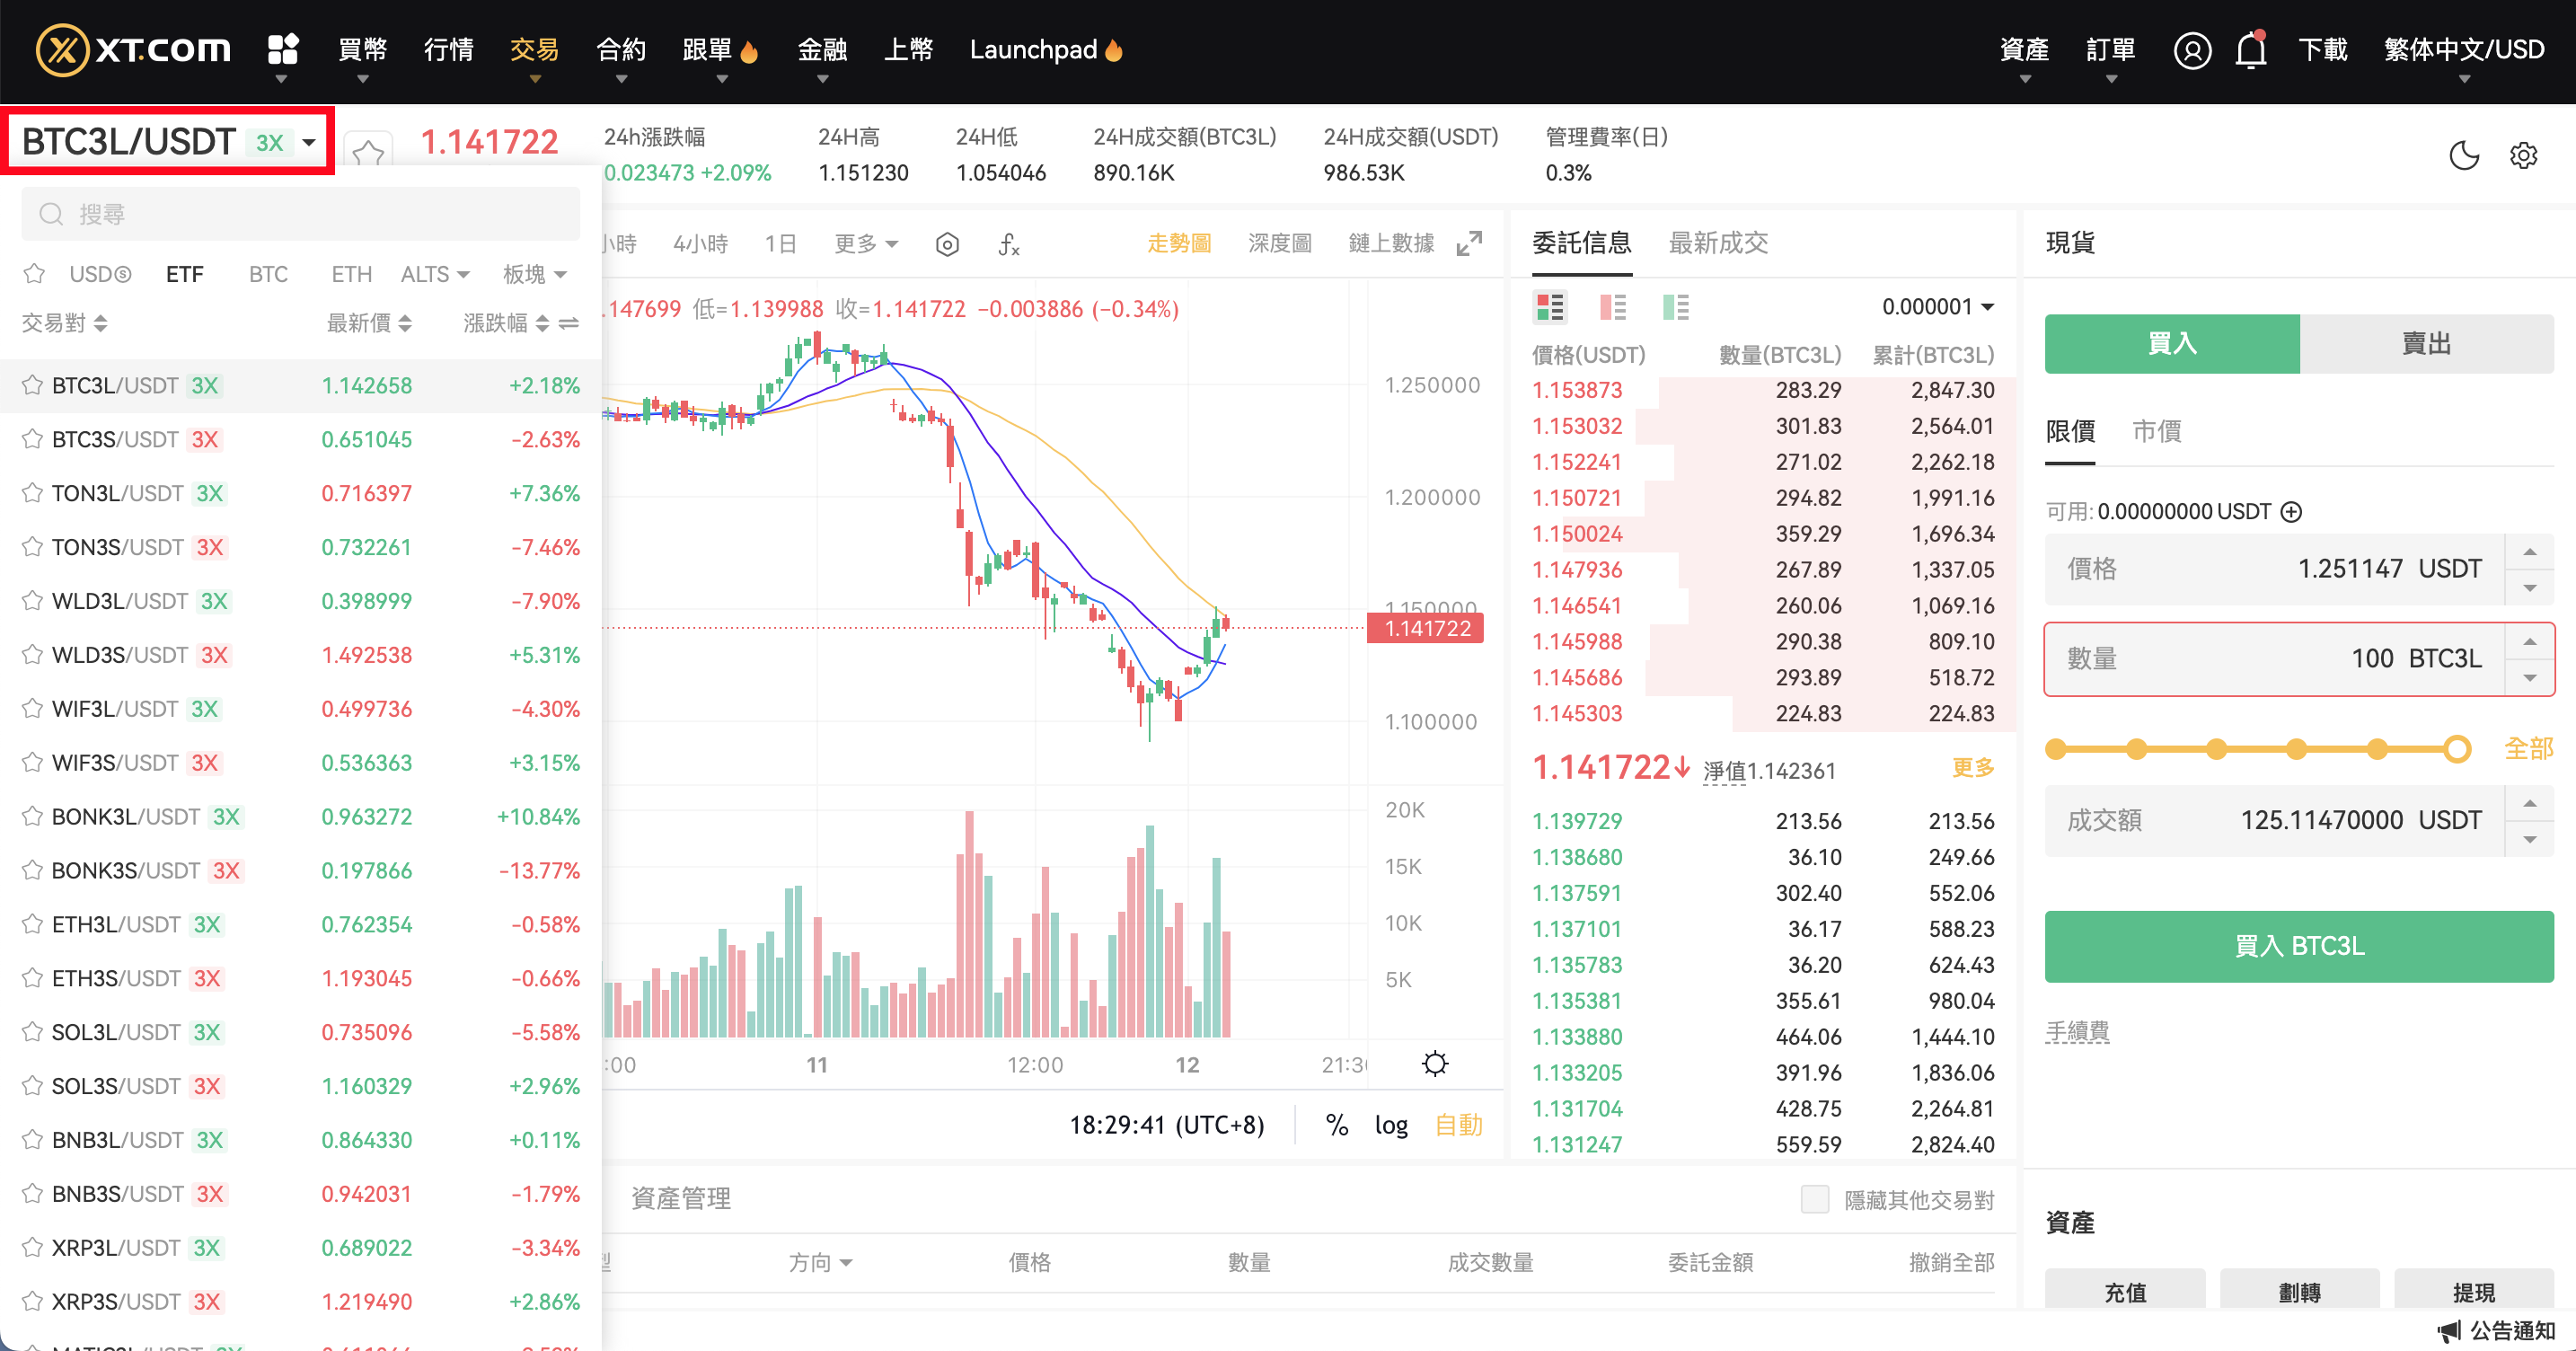2576x1351 pixels.
Task: Select the 市價 market order tab
Action: (2156, 432)
